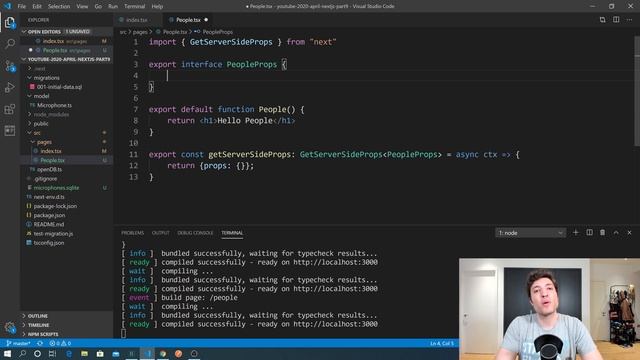The image size is (640, 360).
Task: Open the Manage gear menu
Action: click(x=10, y=327)
